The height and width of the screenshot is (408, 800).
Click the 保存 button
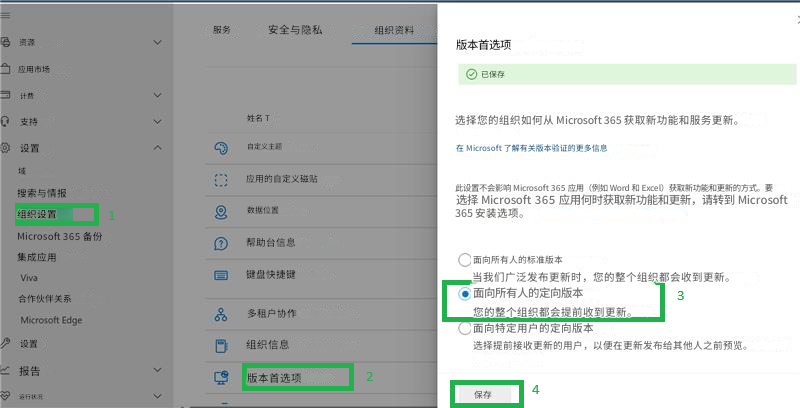483,394
